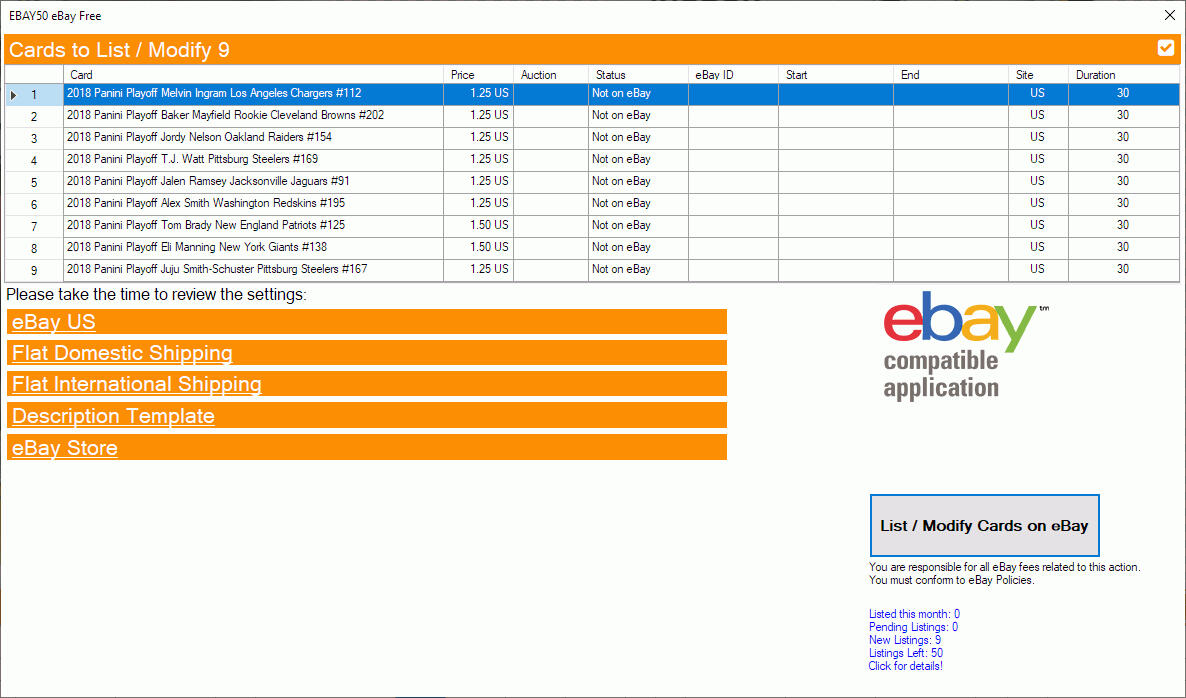Click the 1.50 US price for Eli Manning
The width and height of the screenshot is (1186, 698).
tap(478, 247)
